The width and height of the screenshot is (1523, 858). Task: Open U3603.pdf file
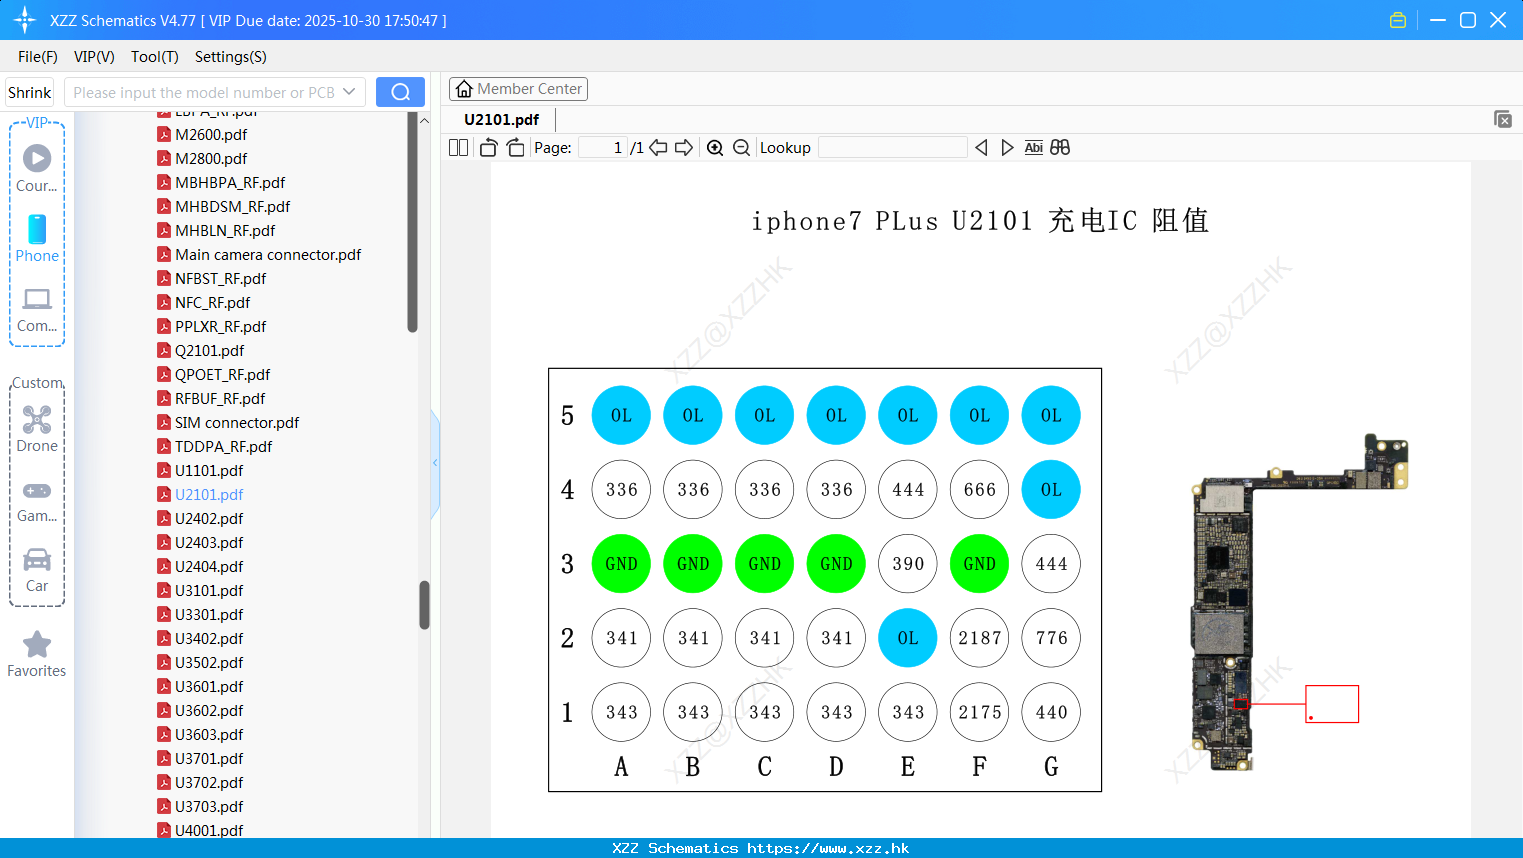tap(209, 734)
